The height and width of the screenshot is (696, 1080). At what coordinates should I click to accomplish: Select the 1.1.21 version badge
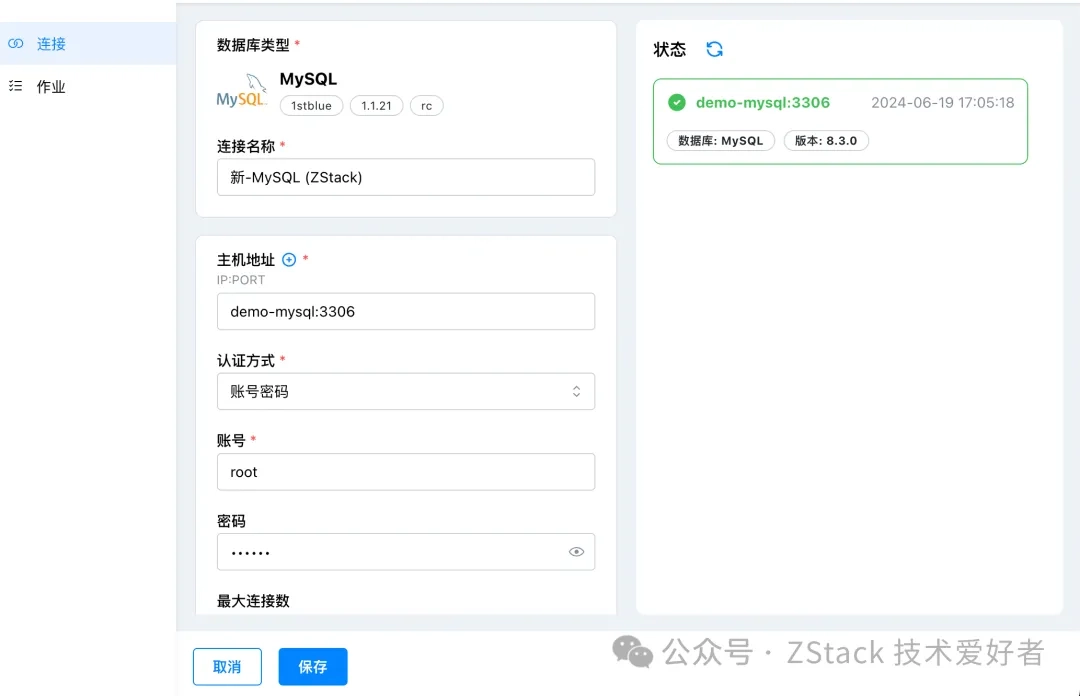point(376,105)
